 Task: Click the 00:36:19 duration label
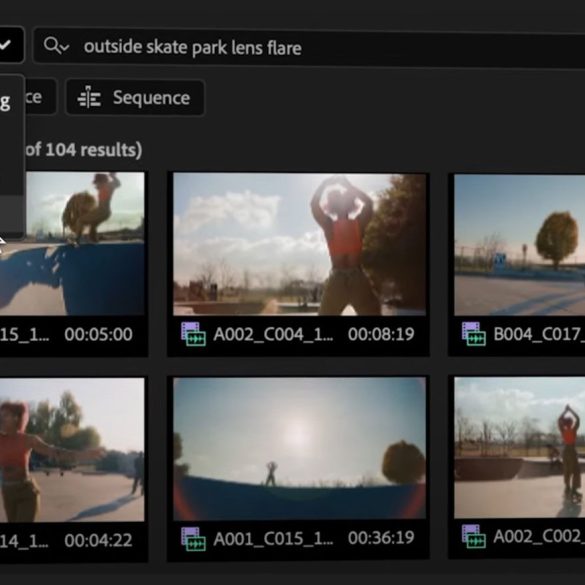[x=381, y=538]
